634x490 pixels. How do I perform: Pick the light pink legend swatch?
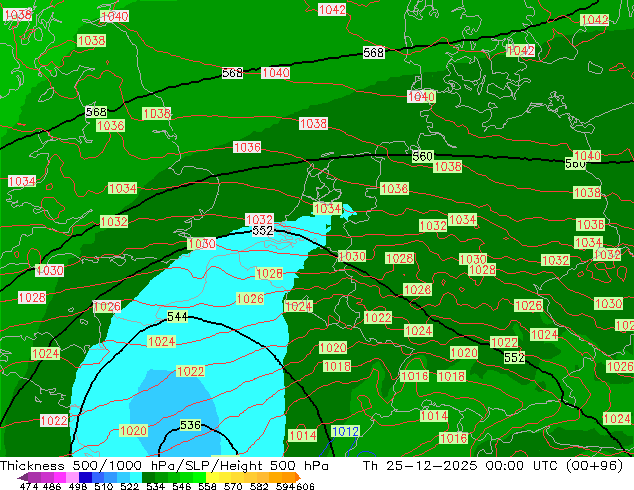pos(72,477)
